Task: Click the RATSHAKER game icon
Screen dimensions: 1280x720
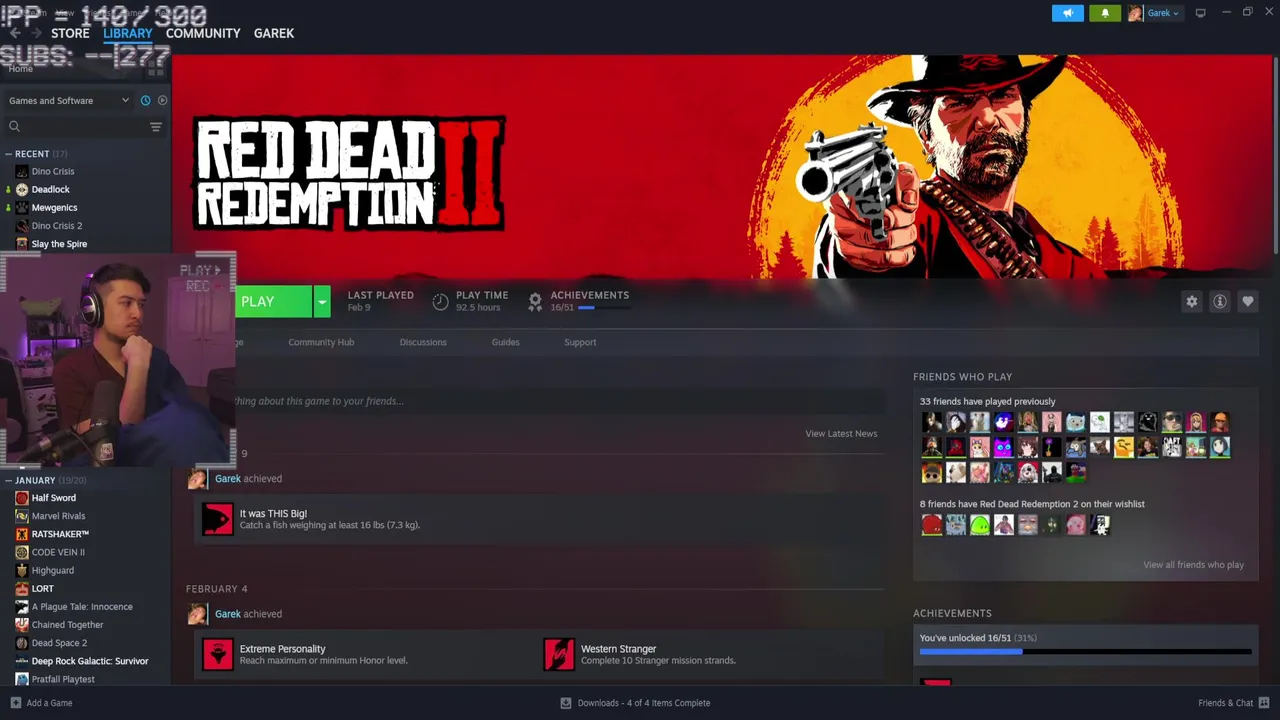Action: (x=22, y=534)
